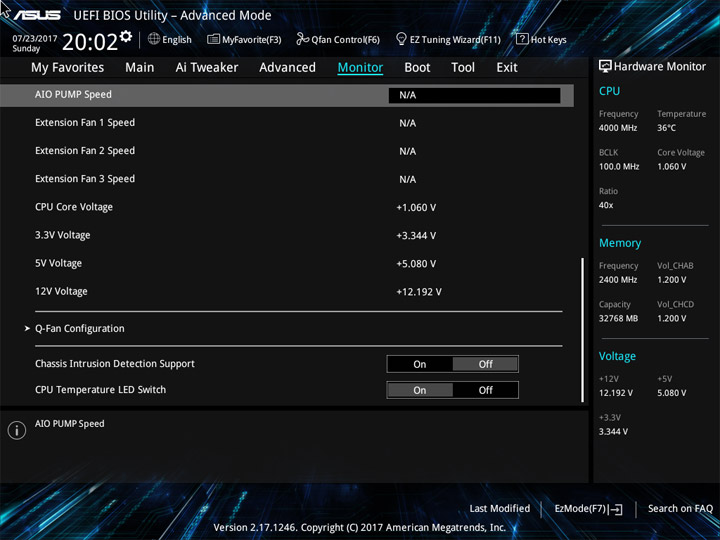720x540 pixels.
Task: Set Chassis Intrusion Detection Support to Off
Action: (x=485, y=364)
